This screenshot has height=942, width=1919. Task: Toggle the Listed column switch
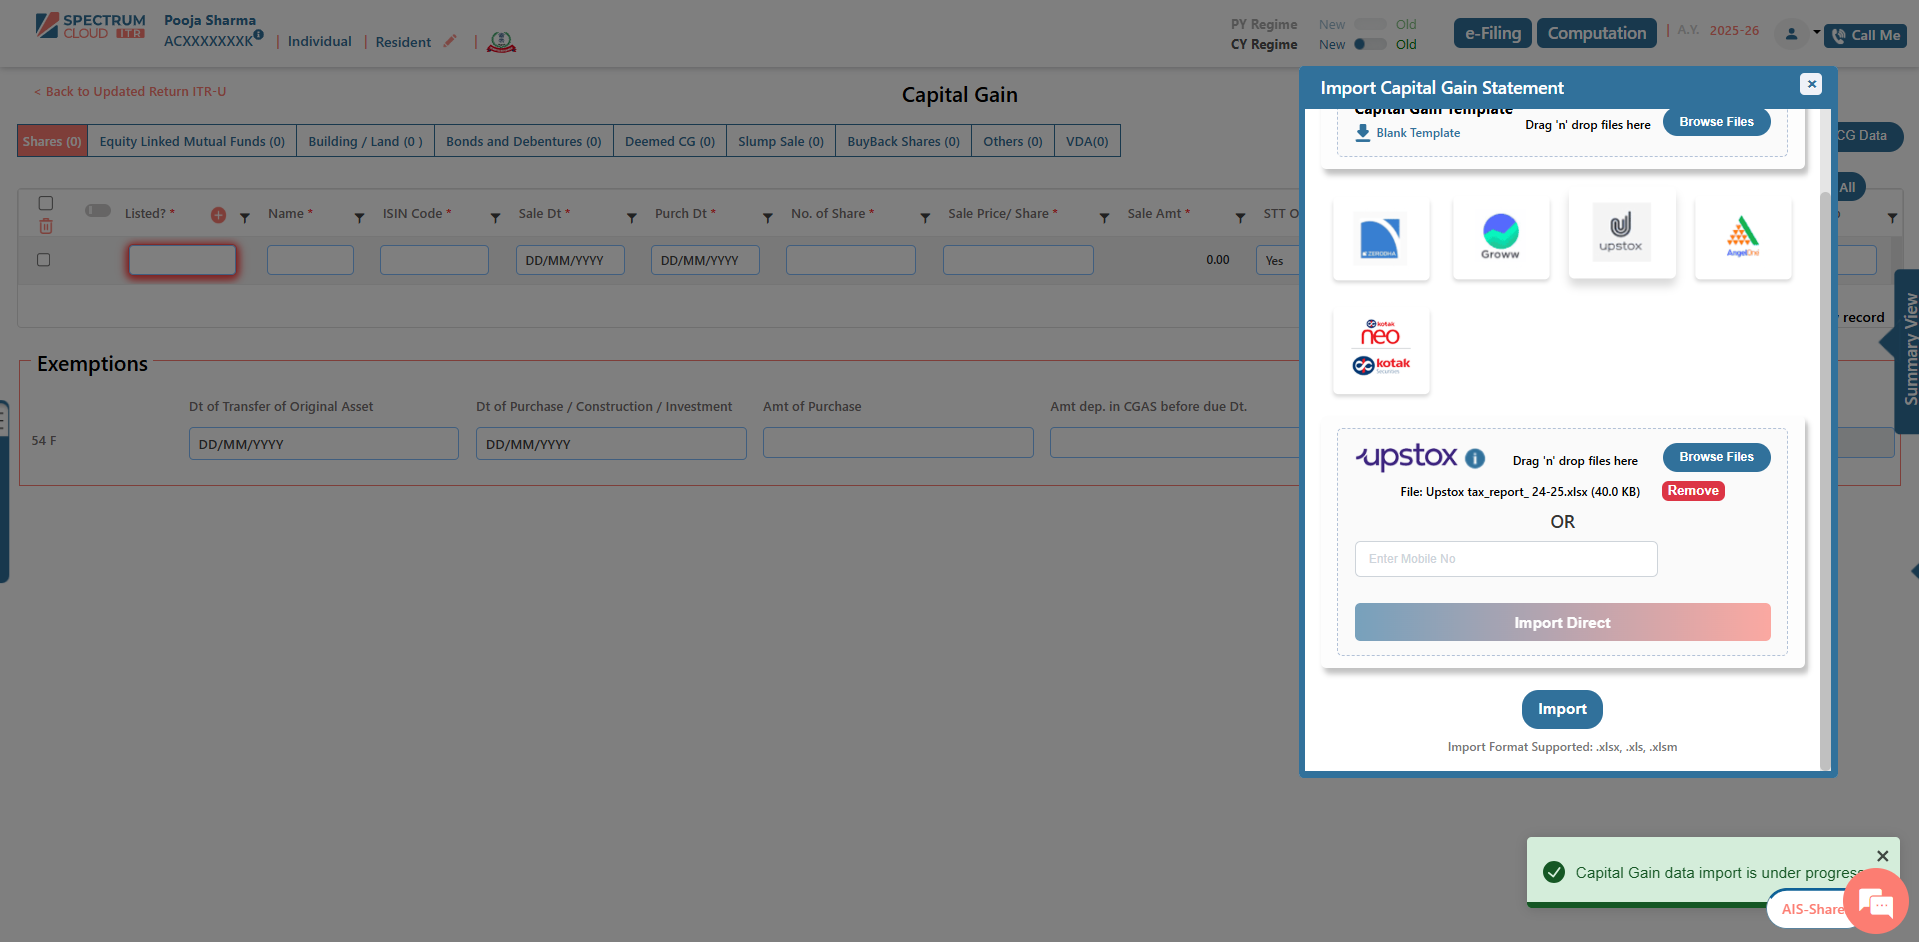[x=98, y=211]
